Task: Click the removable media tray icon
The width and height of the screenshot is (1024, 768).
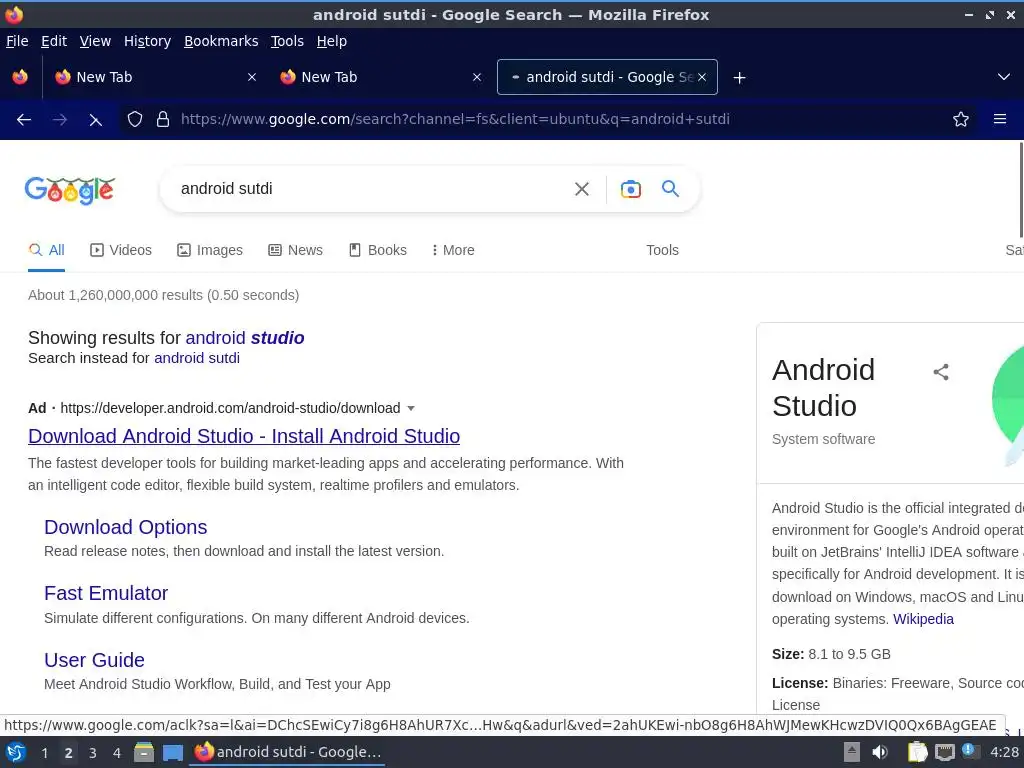Action: (852, 752)
